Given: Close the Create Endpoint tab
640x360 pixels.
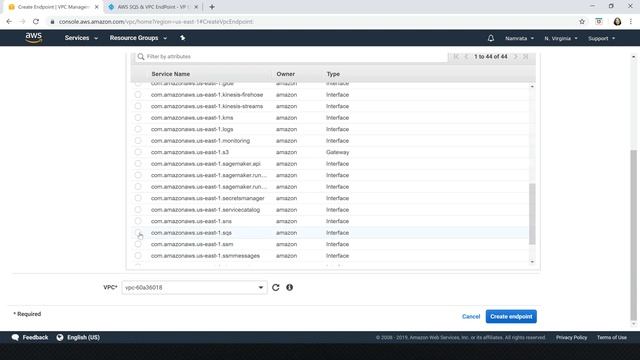Looking at the screenshot, I should coord(97,7).
